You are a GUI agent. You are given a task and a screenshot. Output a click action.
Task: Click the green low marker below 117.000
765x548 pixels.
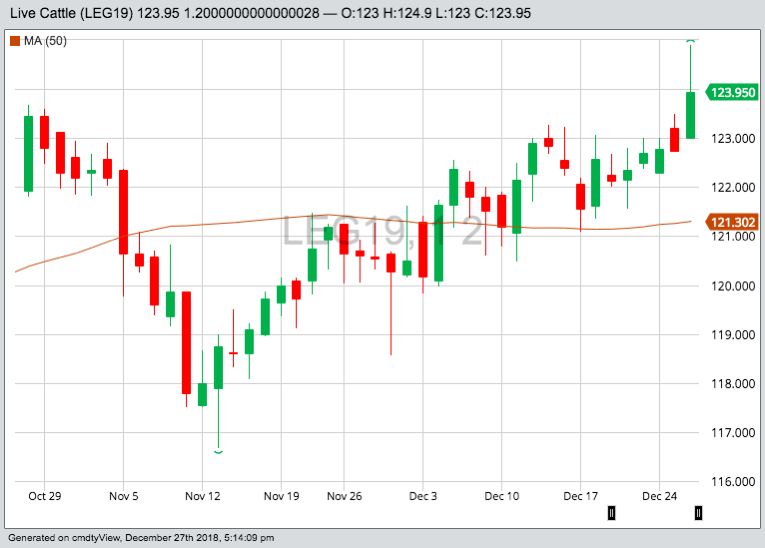pos(218,453)
